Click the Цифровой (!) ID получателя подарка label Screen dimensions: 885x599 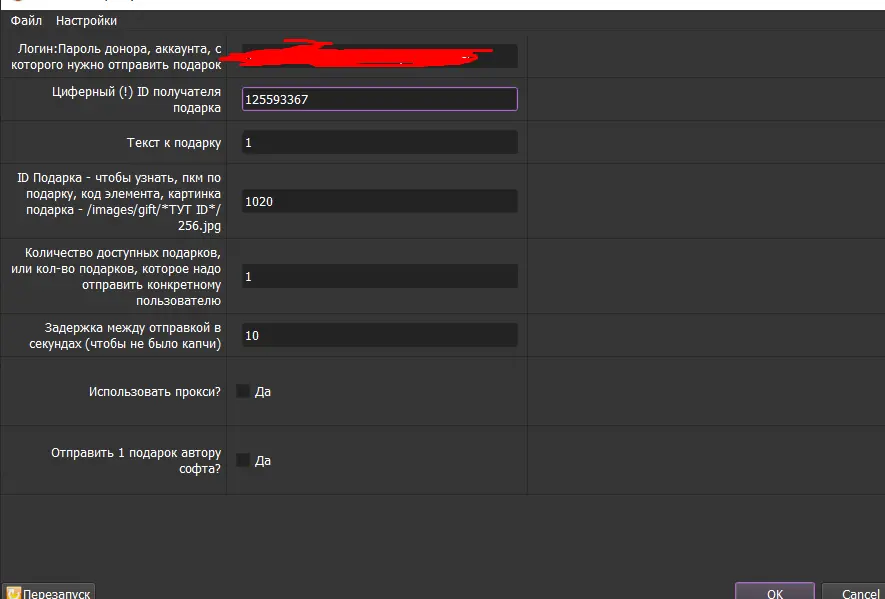click(136, 100)
